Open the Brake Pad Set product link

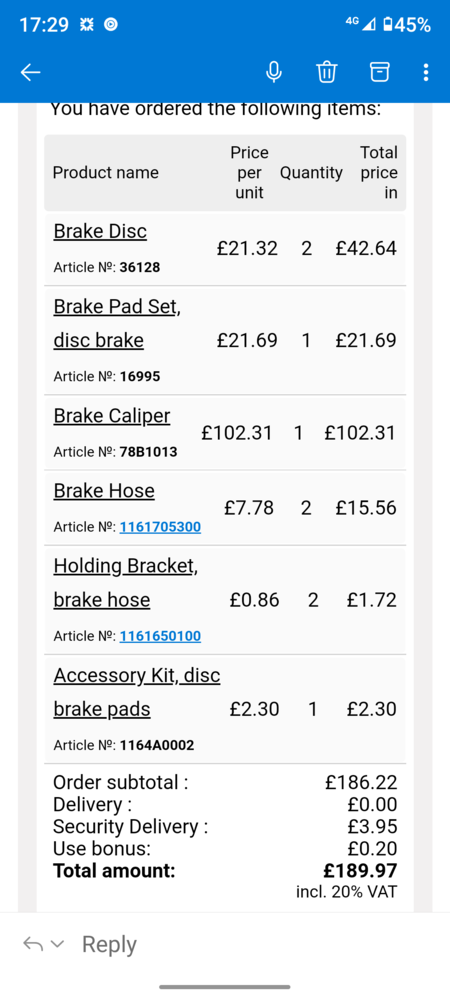pos(117,323)
